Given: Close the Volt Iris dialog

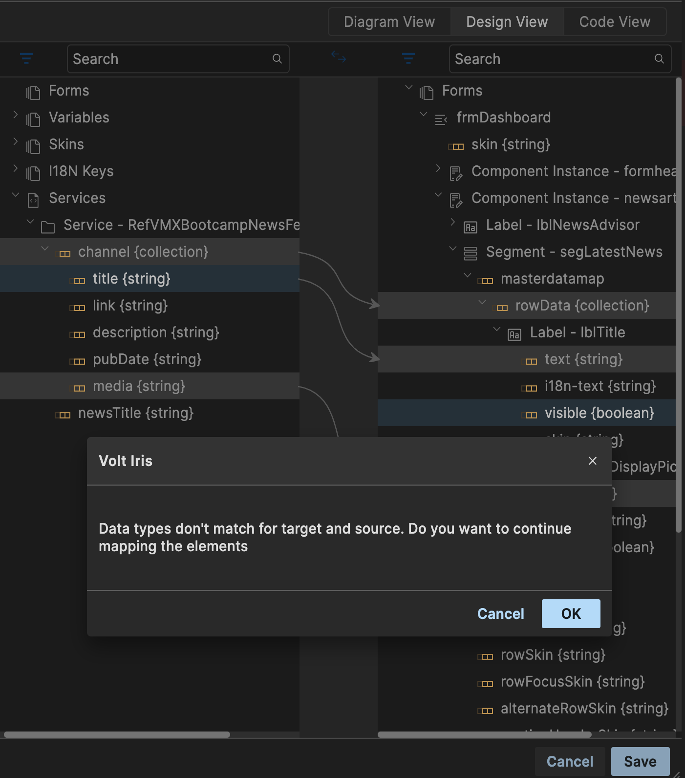Looking at the screenshot, I should pos(592,461).
